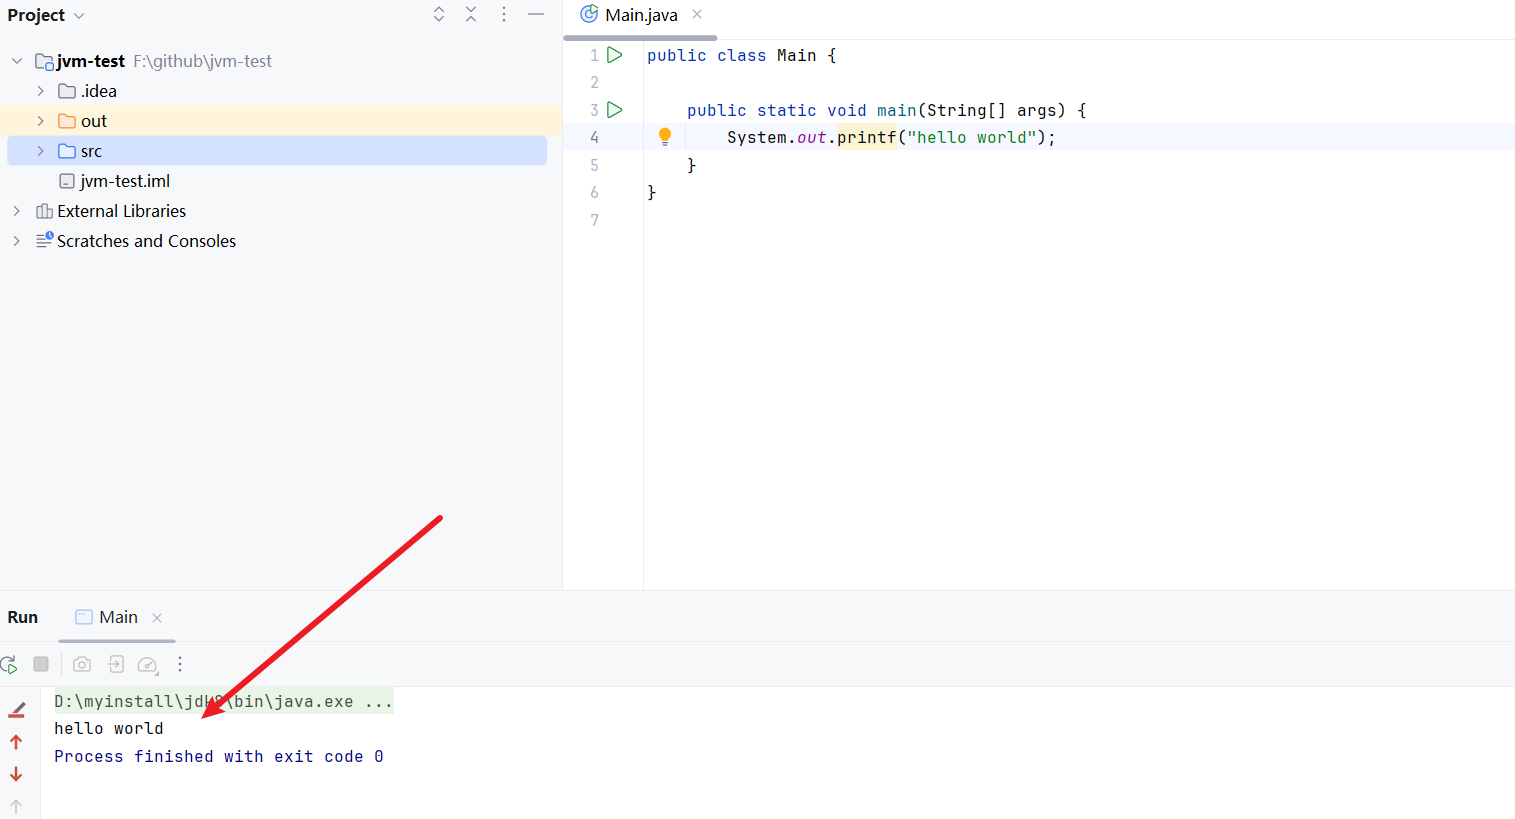The width and height of the screenshot is (1515, 819).
Task: Toggle the Select Opened File icon
Action: tap(438, 14)
